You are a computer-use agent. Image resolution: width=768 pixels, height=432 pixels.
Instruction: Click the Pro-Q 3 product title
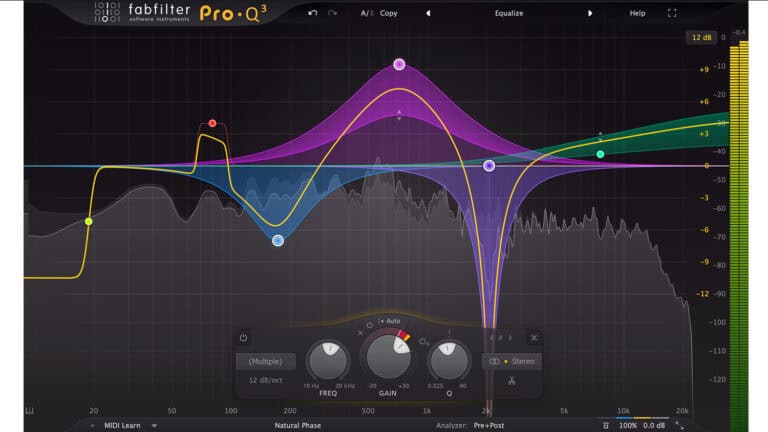pyautogui.click(x=233, y=14)
